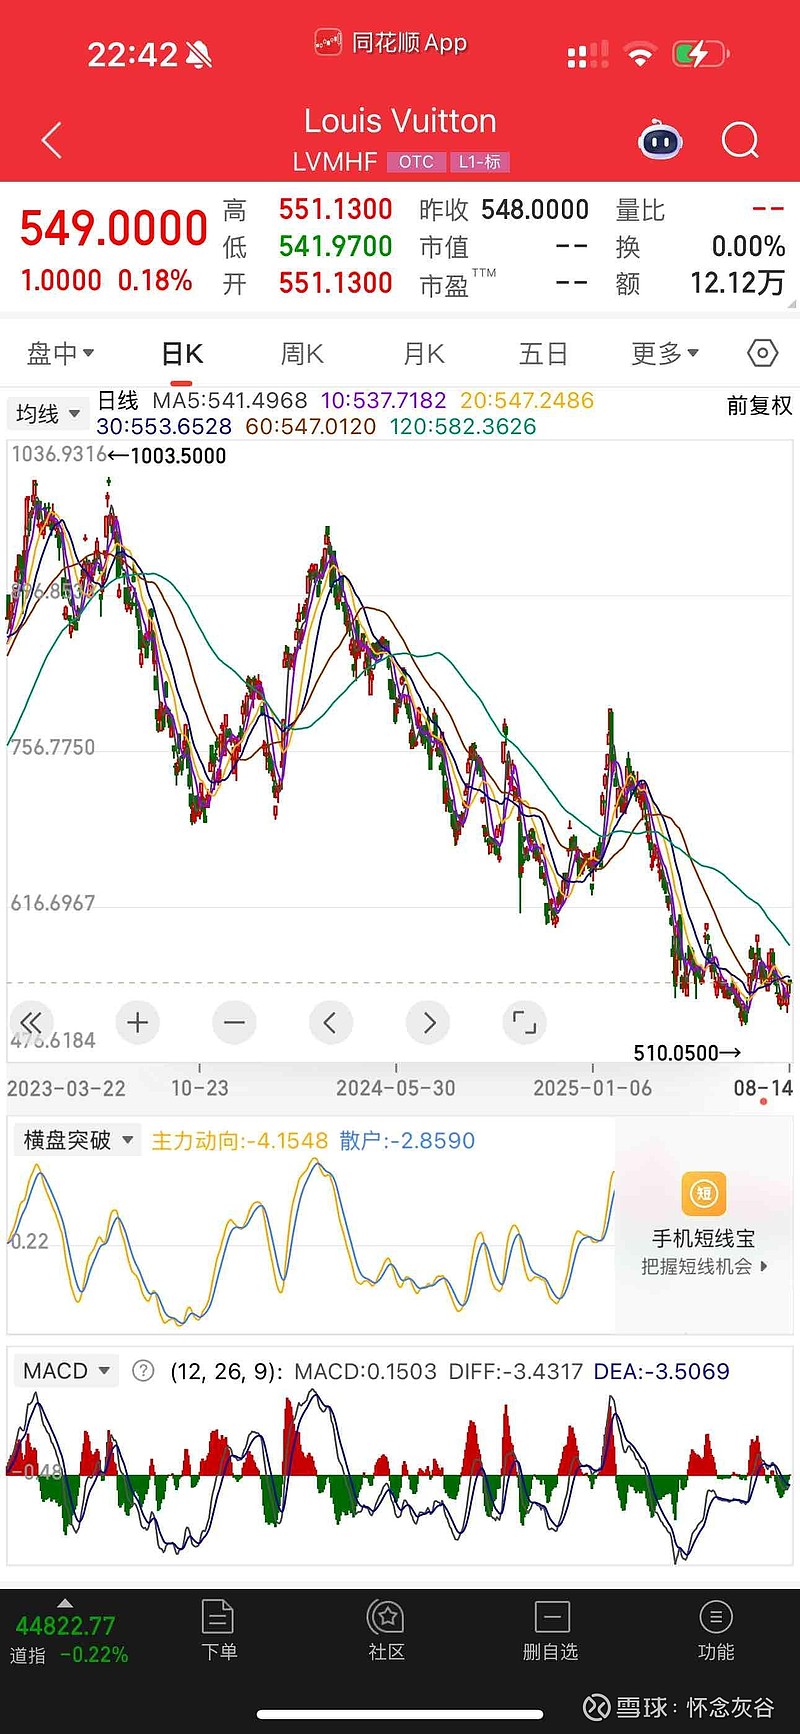Tap DEA:-3.5069 value
The image size is (800, 1734).
coord(661,1371)
